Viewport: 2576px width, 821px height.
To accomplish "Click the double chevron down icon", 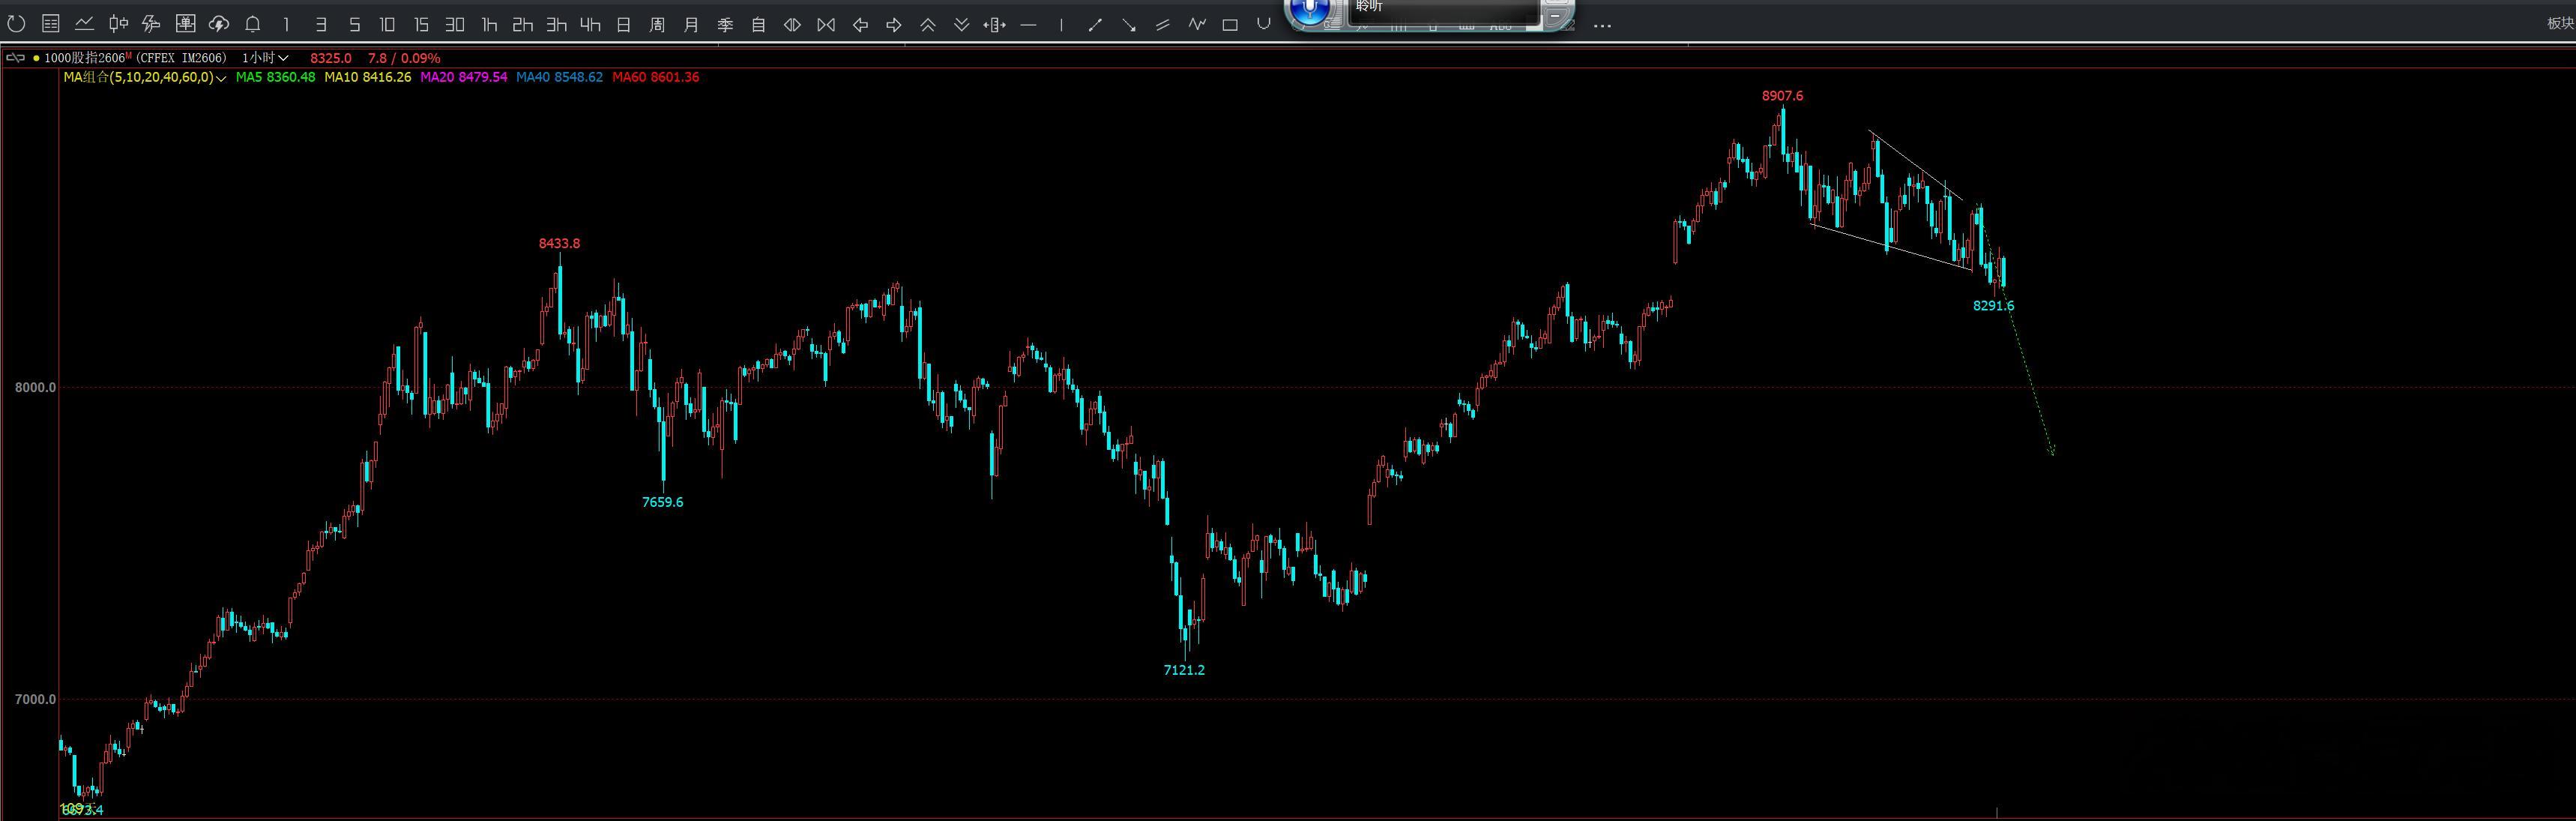I will pyautogui.click(x=961, y=25).
